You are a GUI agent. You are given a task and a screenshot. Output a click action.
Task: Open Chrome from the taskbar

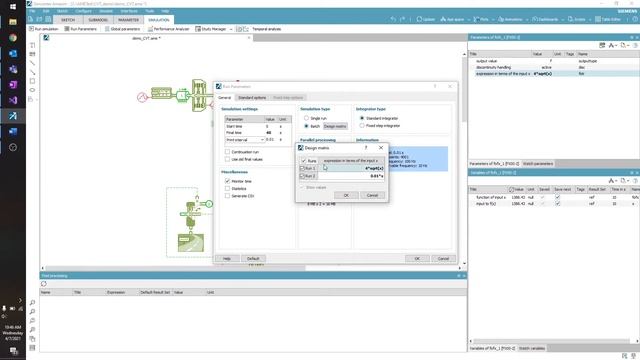click(13, 38)
